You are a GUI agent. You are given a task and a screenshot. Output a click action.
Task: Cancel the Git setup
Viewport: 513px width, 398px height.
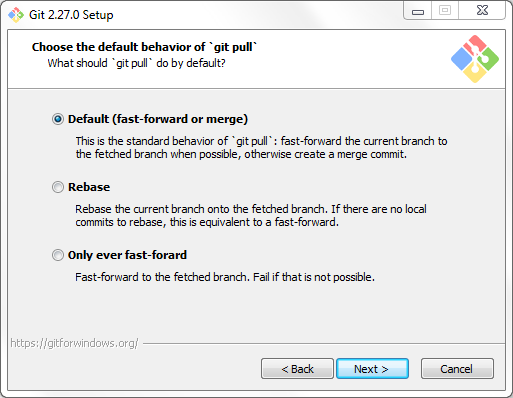tap(457, 369)
